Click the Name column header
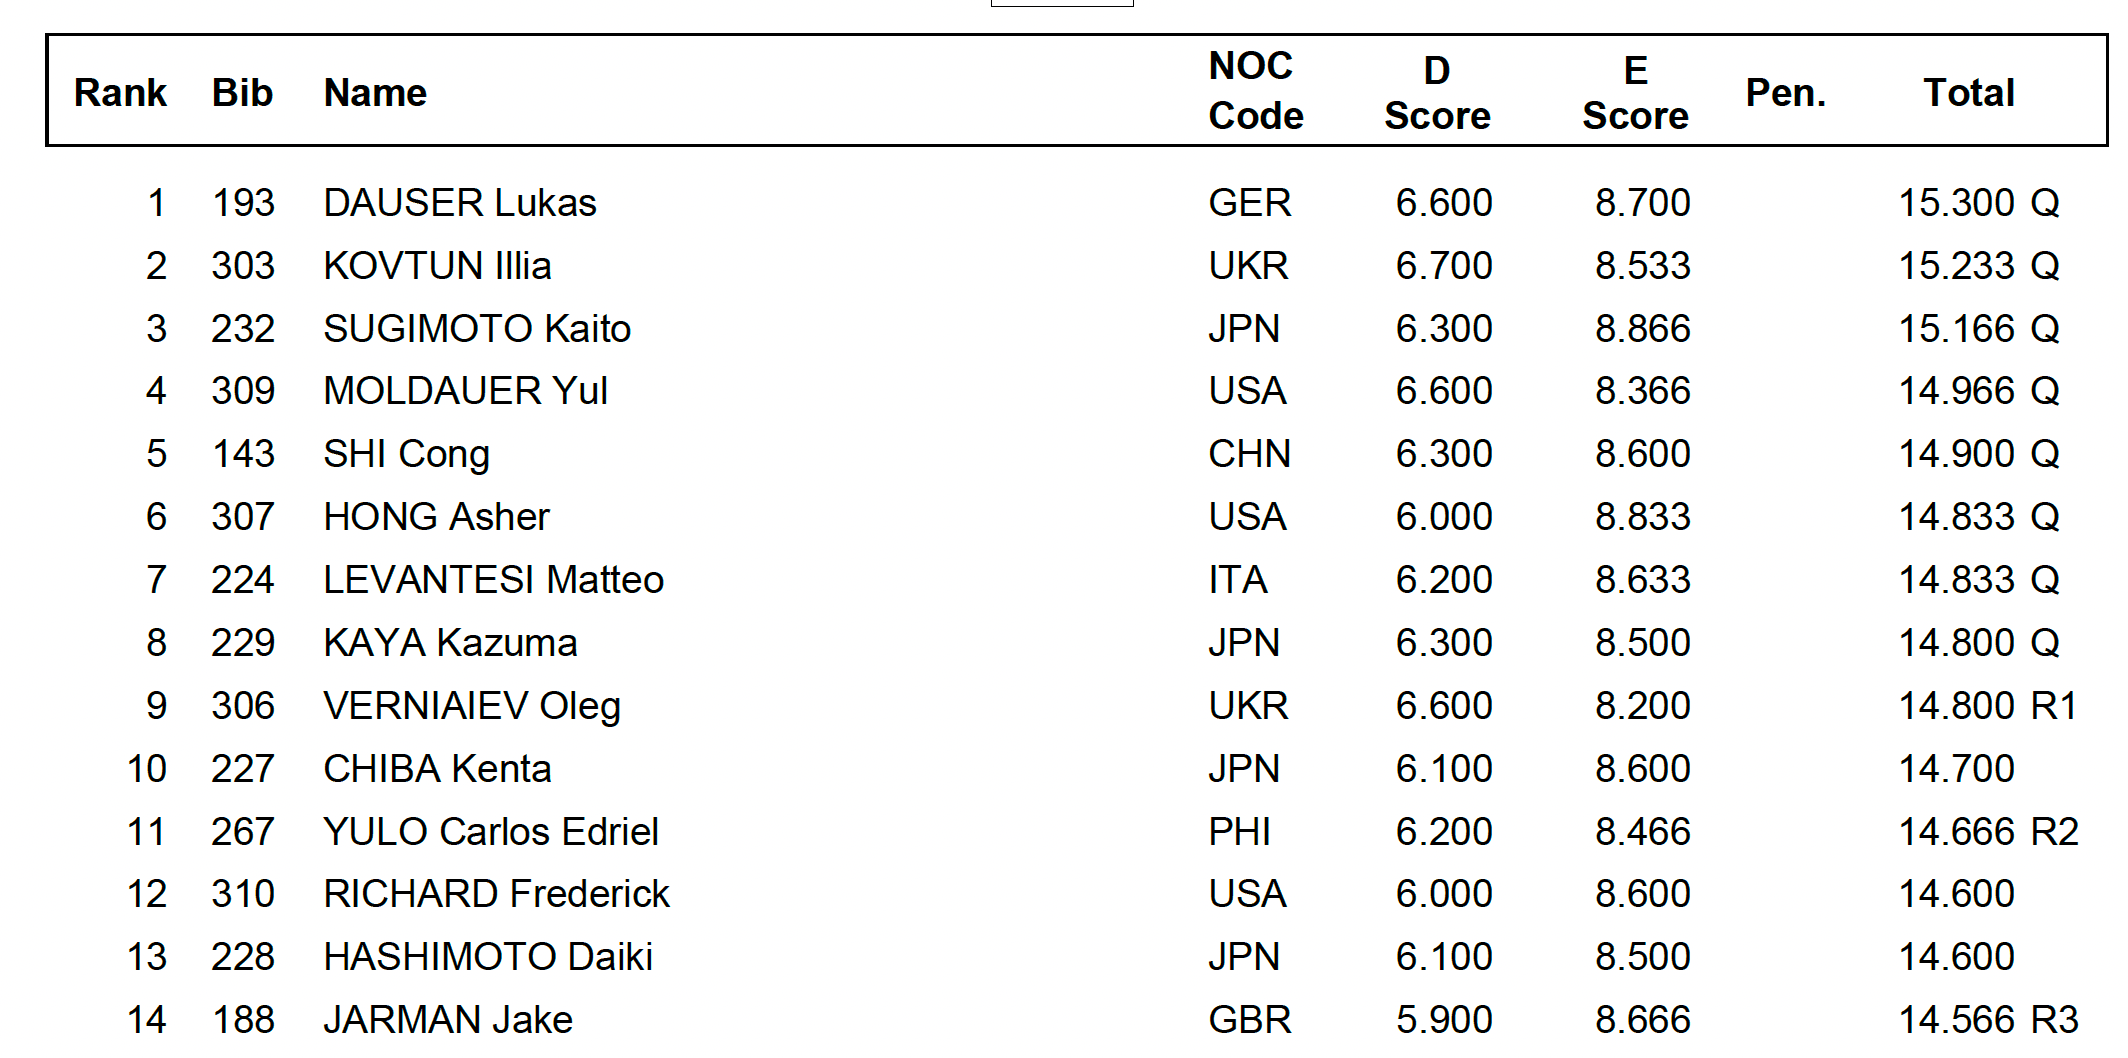This screenshot has width=2128, height=1058. [x=375, y=93]
